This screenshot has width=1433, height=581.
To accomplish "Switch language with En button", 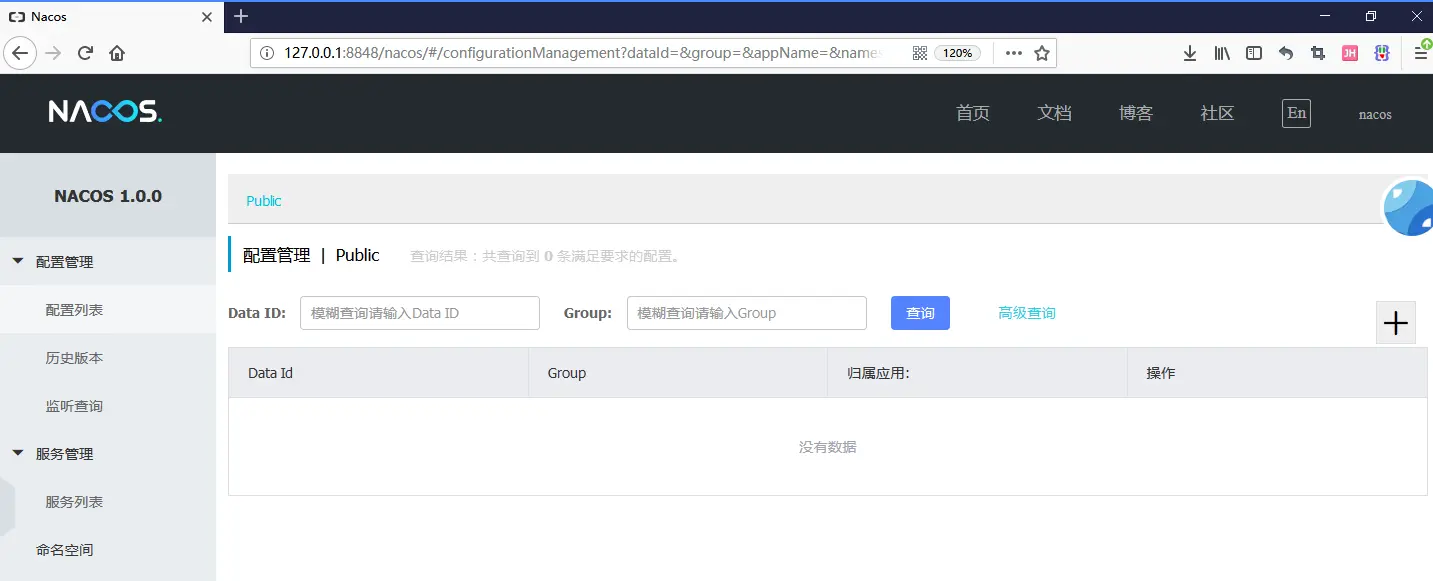I will [x=1296, y=113].
